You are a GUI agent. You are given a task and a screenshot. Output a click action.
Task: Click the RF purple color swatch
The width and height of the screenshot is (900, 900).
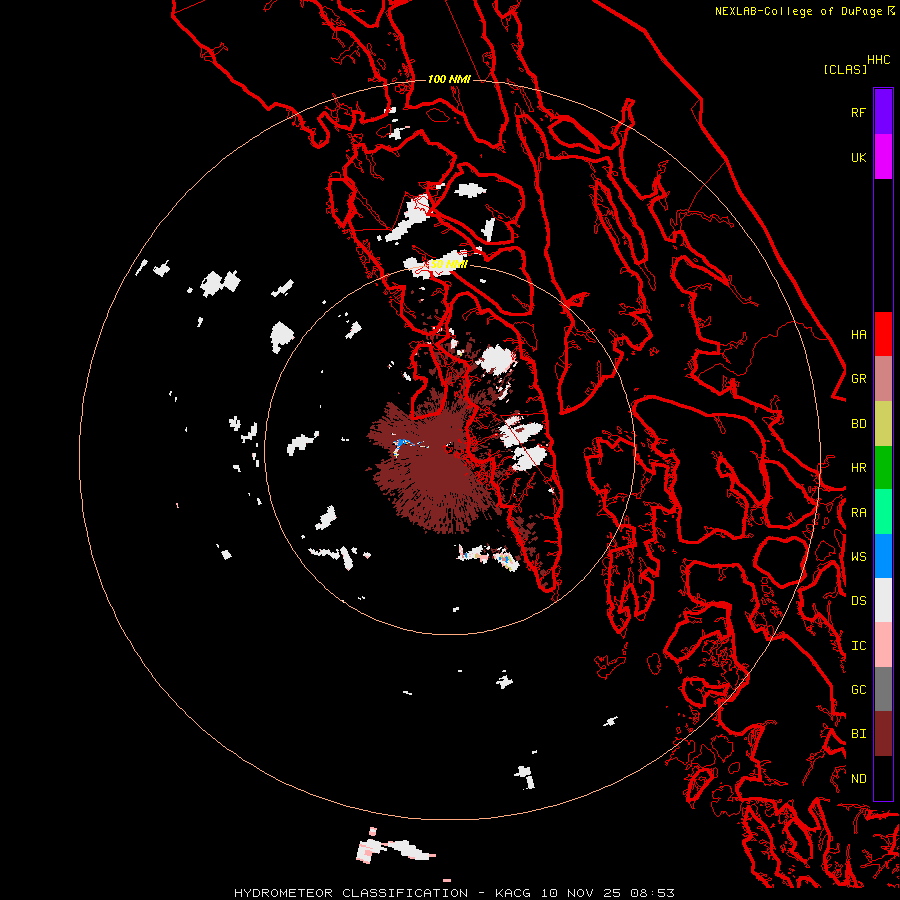point(883,112)
